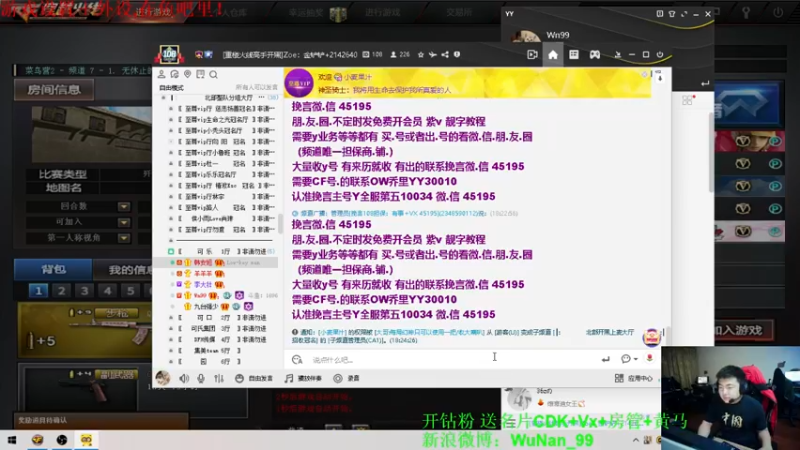Collapse the 北部整队分组大厅 channel group

click(164, 97)
